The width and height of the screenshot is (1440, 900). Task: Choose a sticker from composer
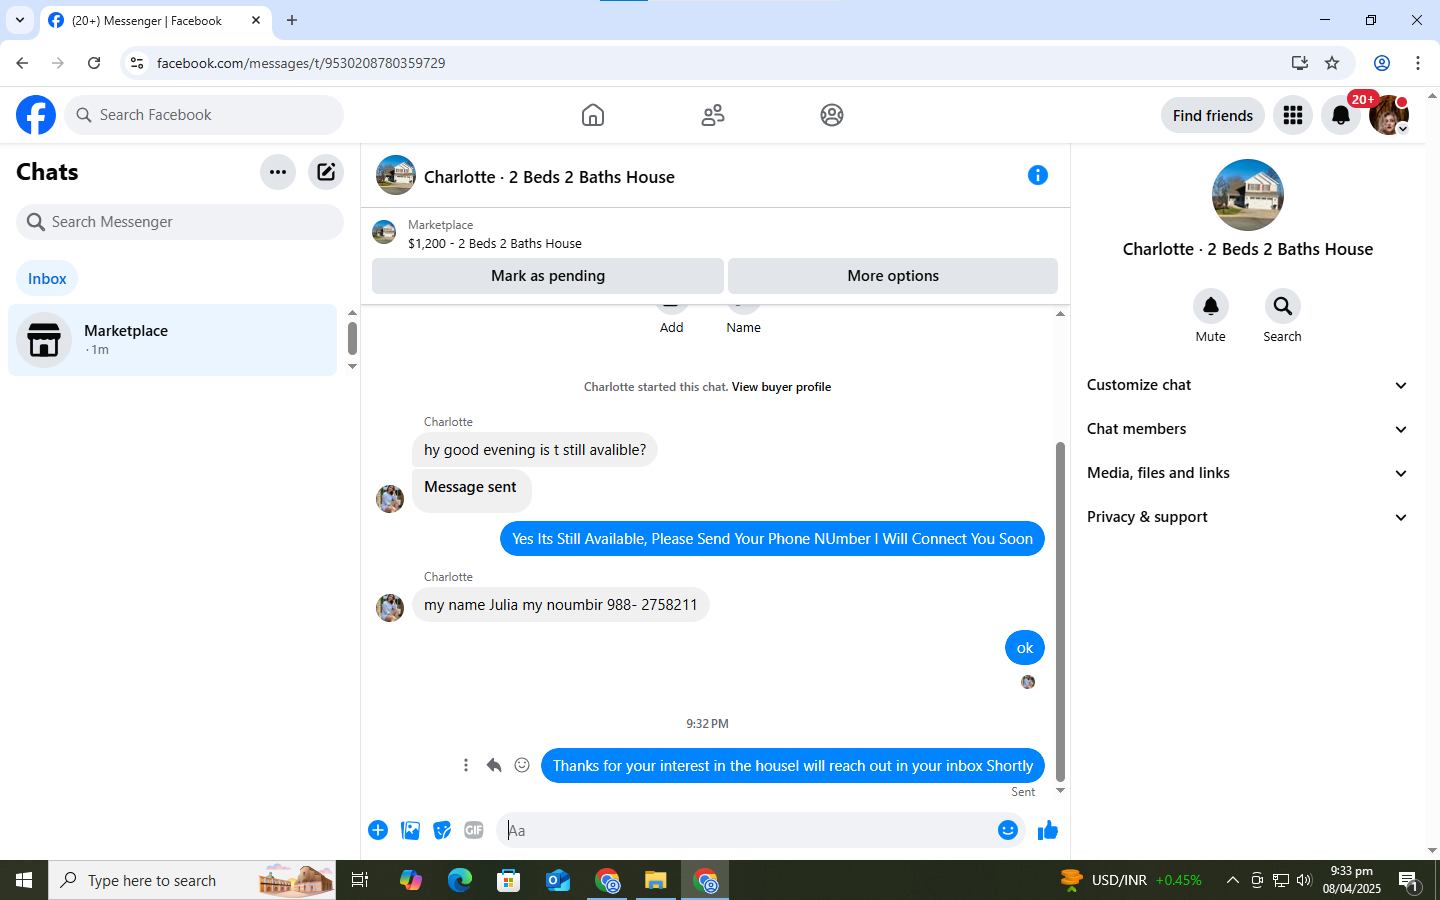[442, 830]
